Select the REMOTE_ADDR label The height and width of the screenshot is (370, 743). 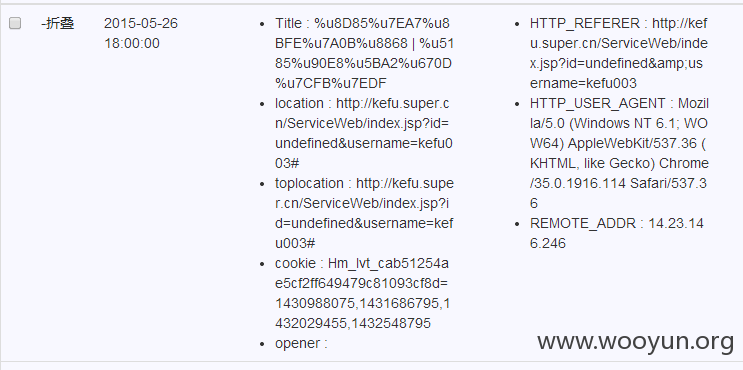pos(583,223)
